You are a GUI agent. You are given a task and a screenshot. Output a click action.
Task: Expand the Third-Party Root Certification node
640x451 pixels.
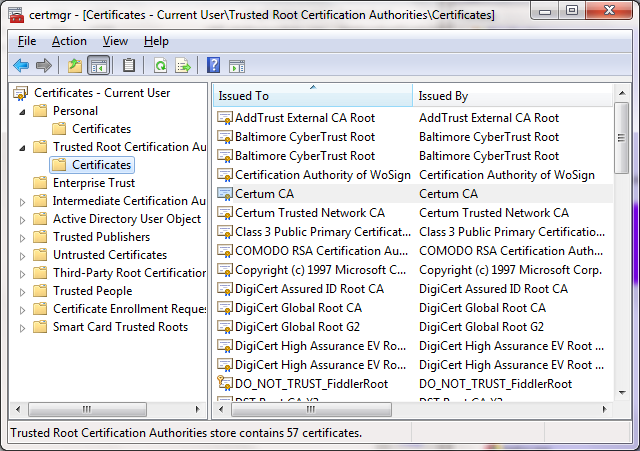click(22, 274)
